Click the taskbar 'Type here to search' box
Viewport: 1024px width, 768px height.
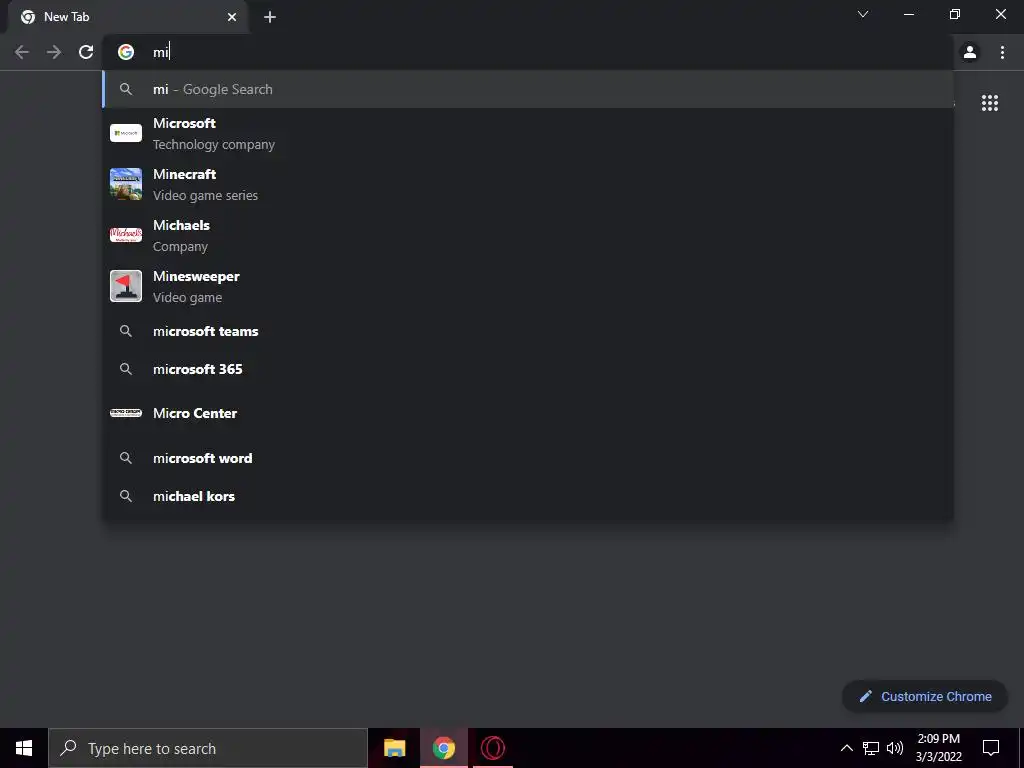[x=208, y=748]
